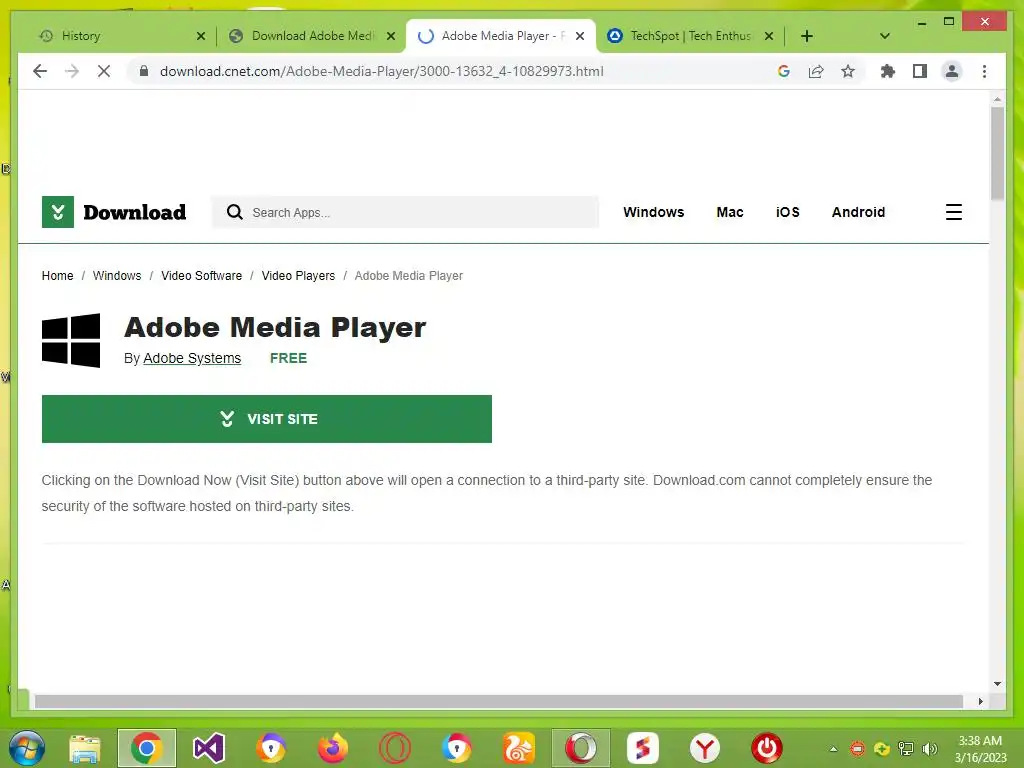The width and height of the screenshot is (1024, 768).
Task: Open Google icon in address bar
Action: click(x=784, y=71)
